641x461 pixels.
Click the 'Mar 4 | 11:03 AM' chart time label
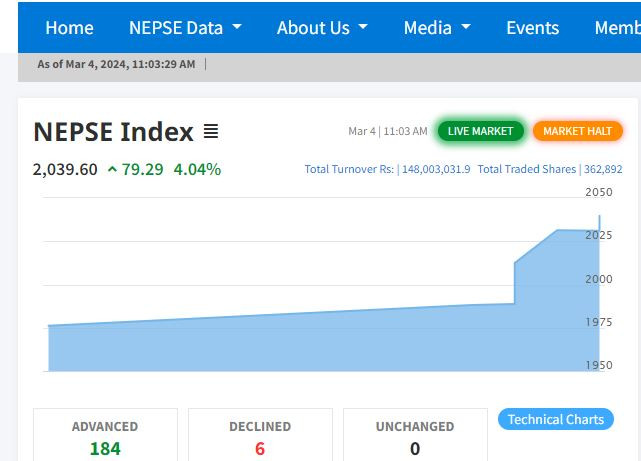[388, 131]
